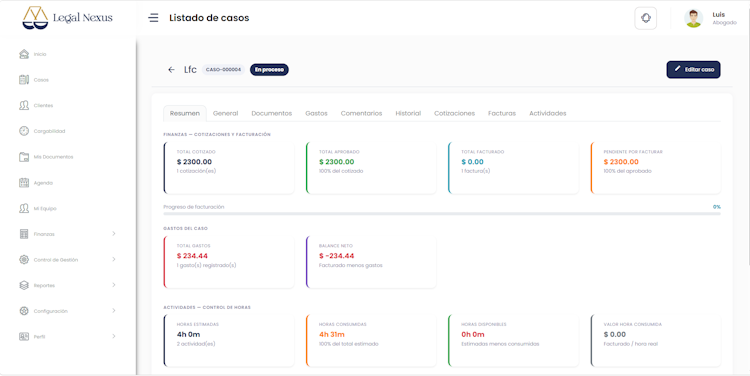This screenshot has height=376, width=750.
Task: Click the Legal Nexus logo
Action: pyautogui.click(x=67, y=18)
